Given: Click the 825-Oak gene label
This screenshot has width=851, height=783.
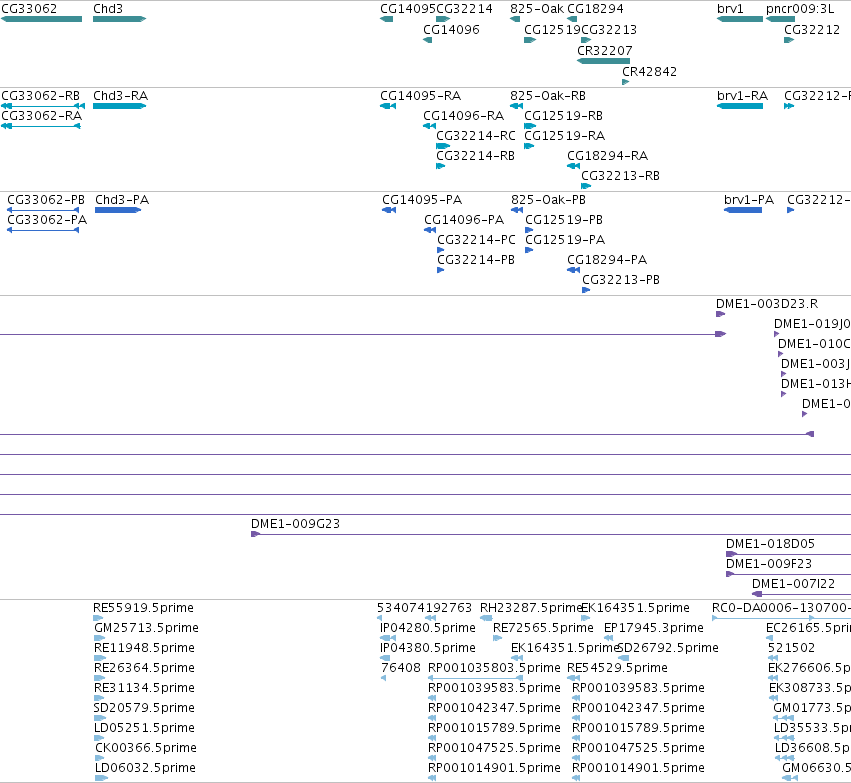Looking at the screenshot, I should [537, 9].
